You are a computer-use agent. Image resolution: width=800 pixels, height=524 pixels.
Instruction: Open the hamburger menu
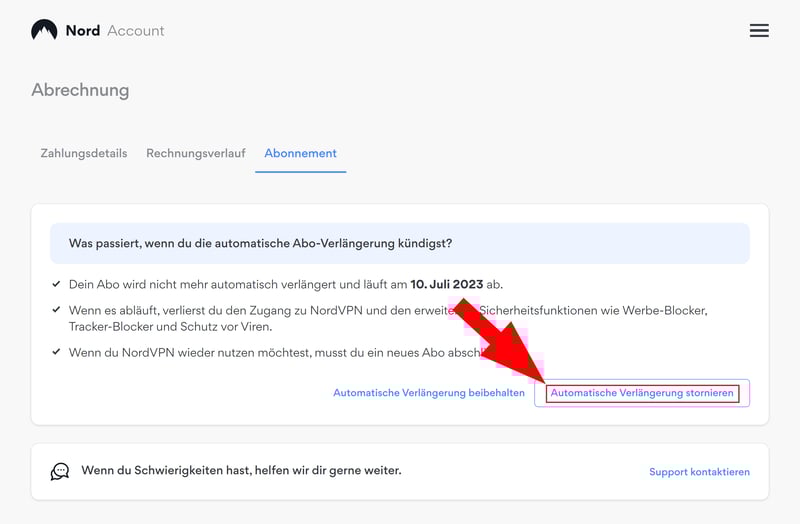759,30
